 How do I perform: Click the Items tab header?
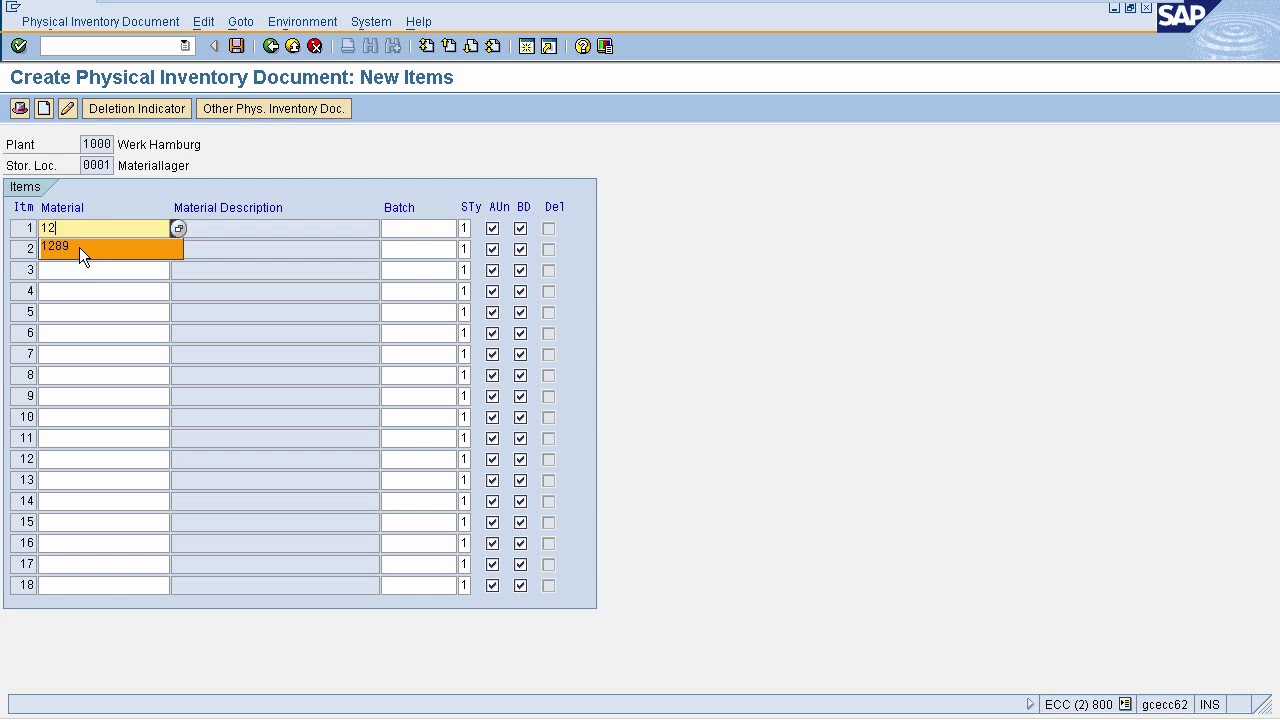click(x=26, y=187)
